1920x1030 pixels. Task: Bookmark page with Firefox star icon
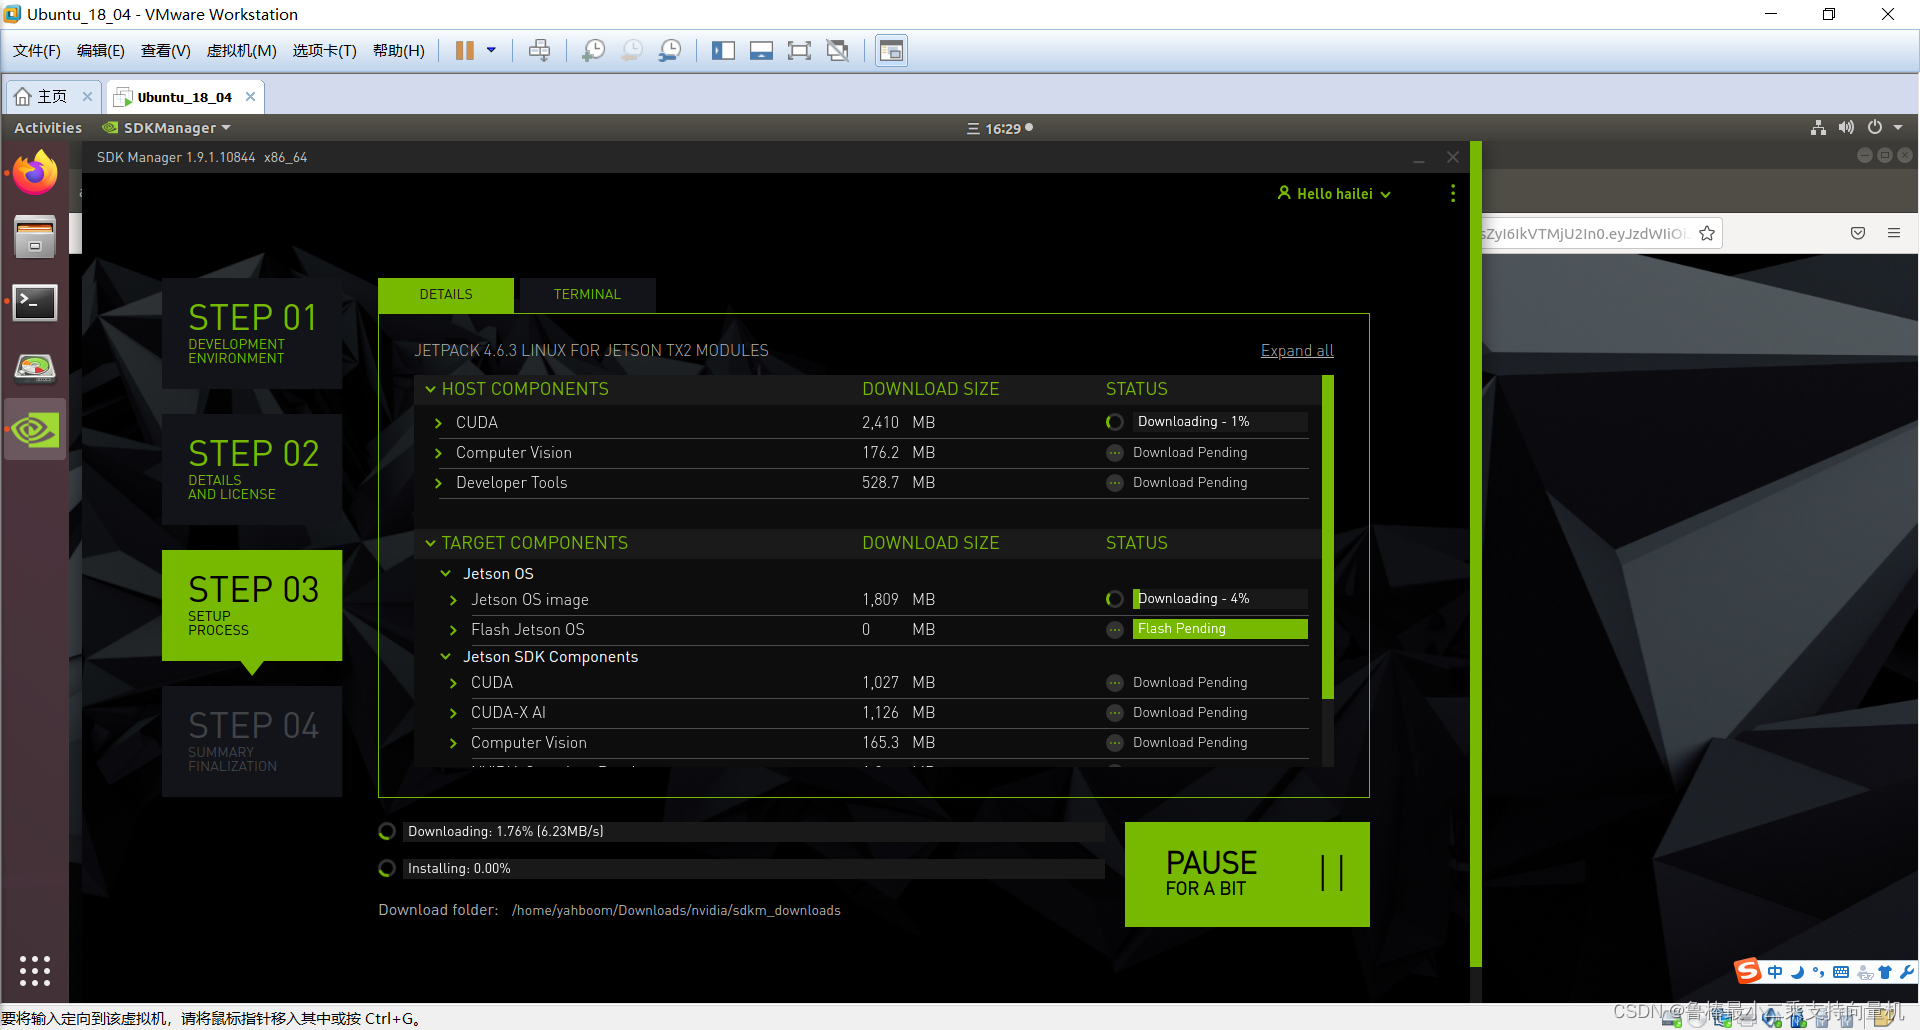tap(1707, 233)
